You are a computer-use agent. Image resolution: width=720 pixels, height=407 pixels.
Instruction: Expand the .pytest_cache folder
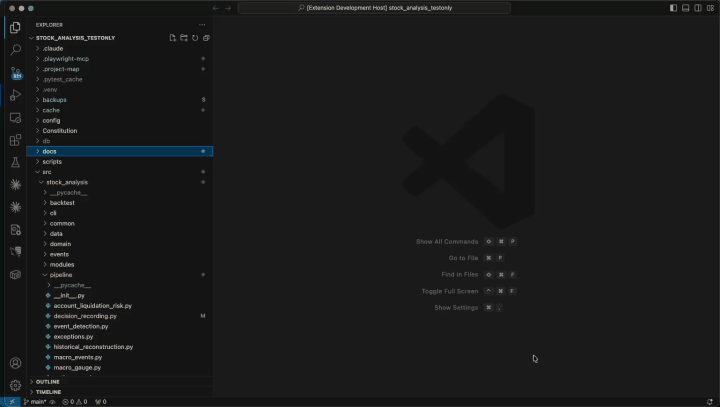click(x=119, y=79)
